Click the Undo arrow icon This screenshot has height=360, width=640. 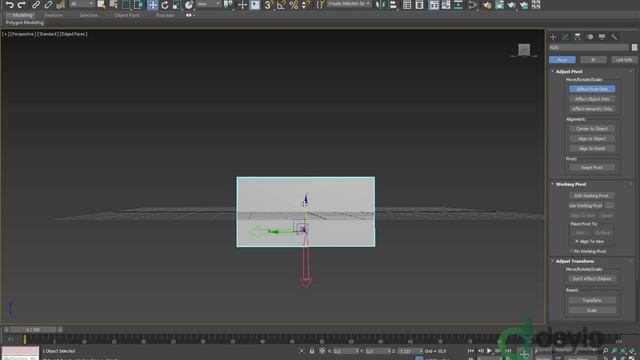(9, 4)
